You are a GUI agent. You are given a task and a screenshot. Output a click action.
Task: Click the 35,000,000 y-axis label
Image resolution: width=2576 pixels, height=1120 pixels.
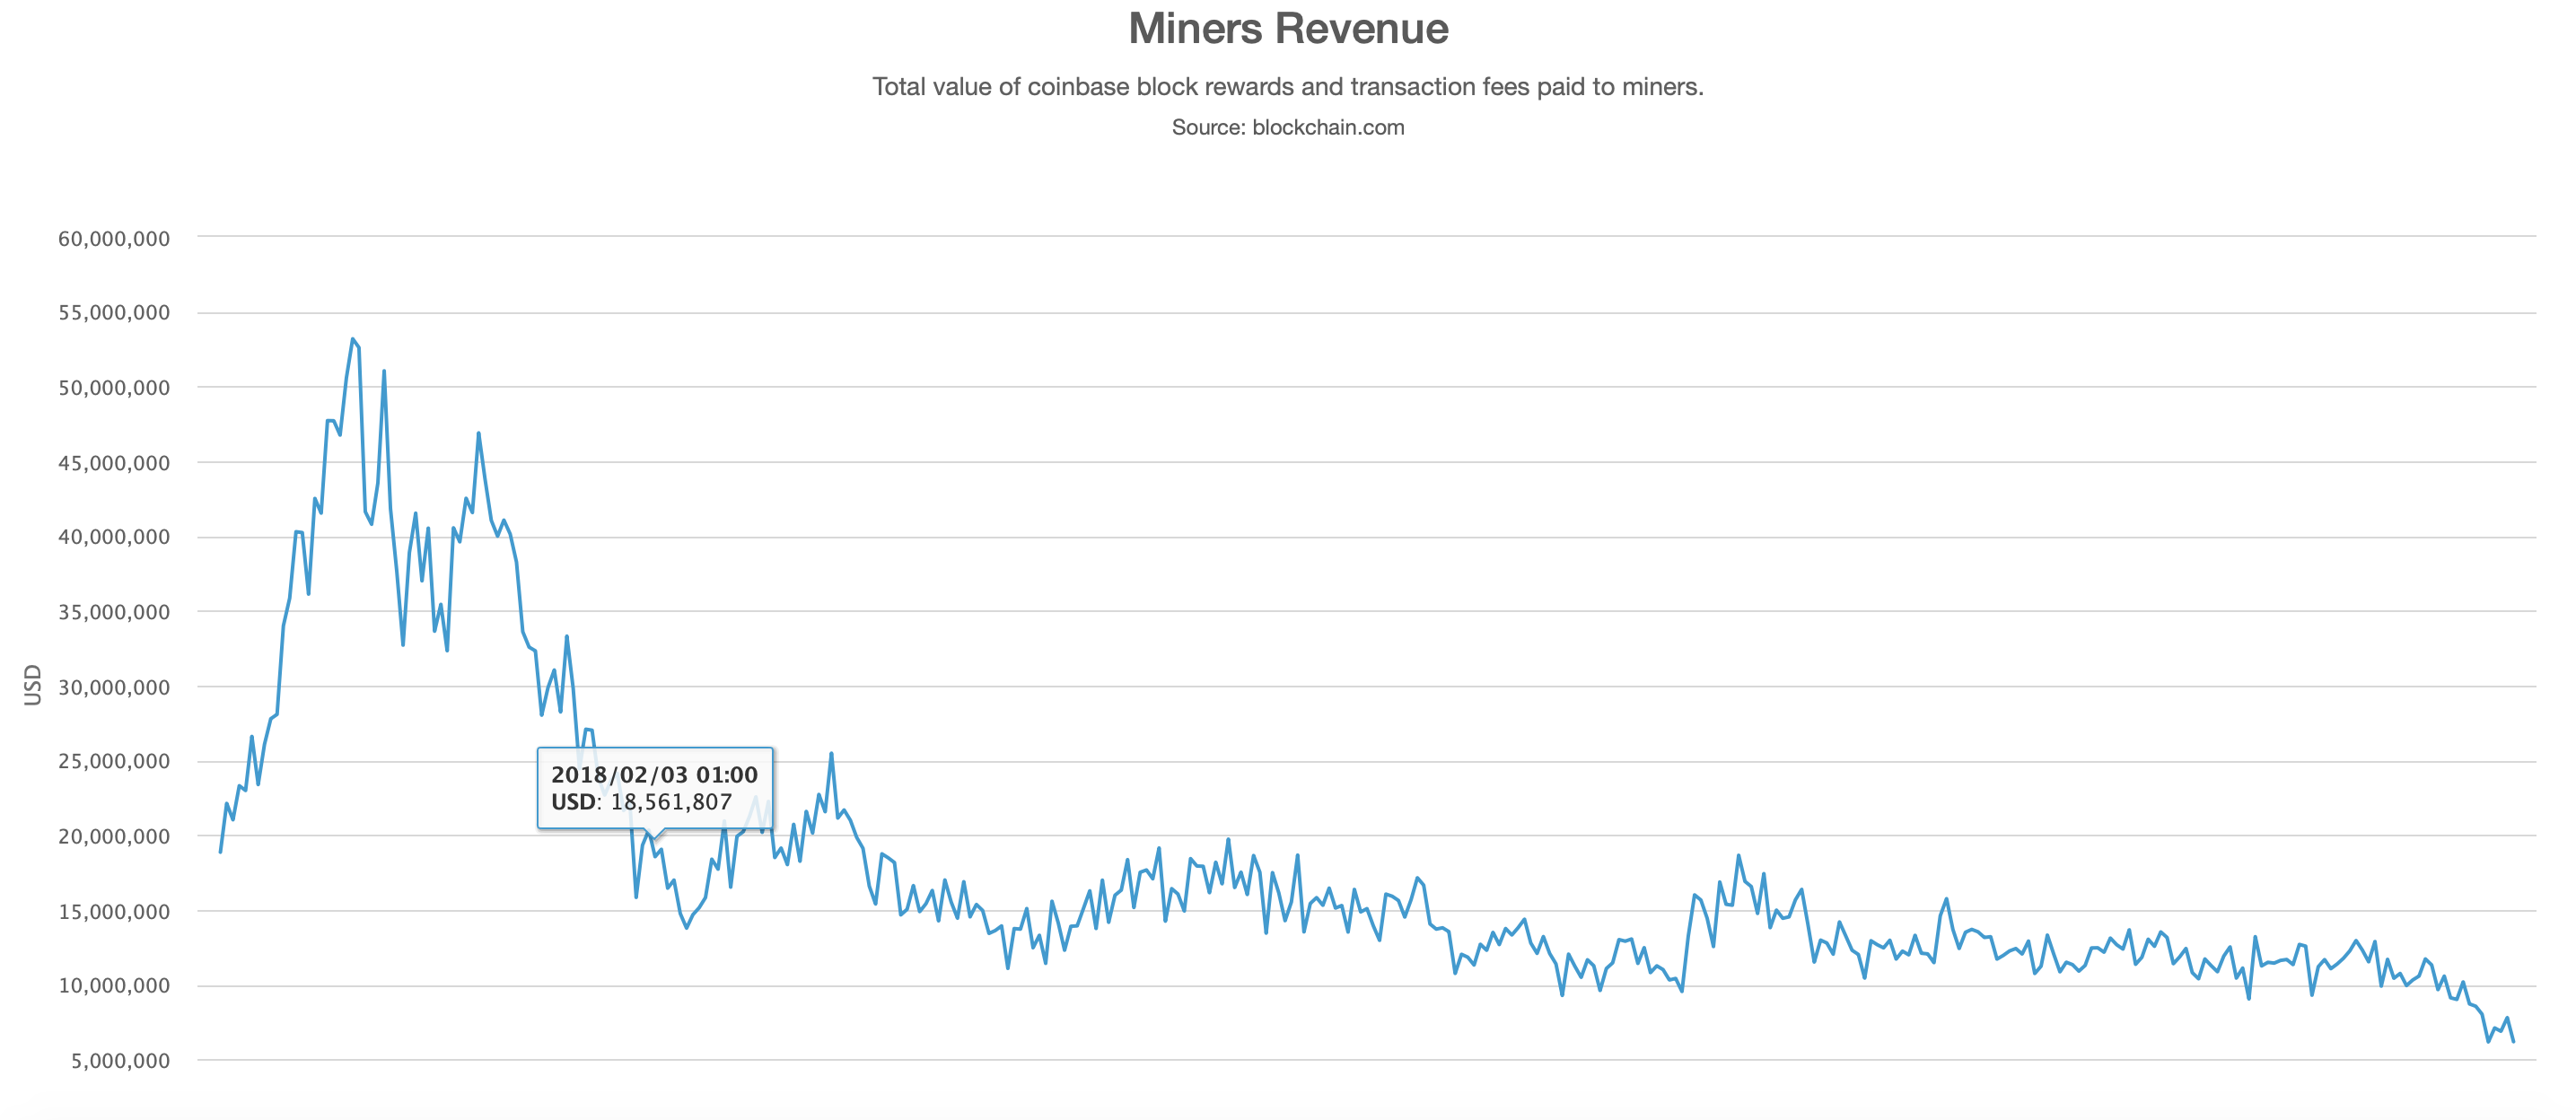coord(114,612)
